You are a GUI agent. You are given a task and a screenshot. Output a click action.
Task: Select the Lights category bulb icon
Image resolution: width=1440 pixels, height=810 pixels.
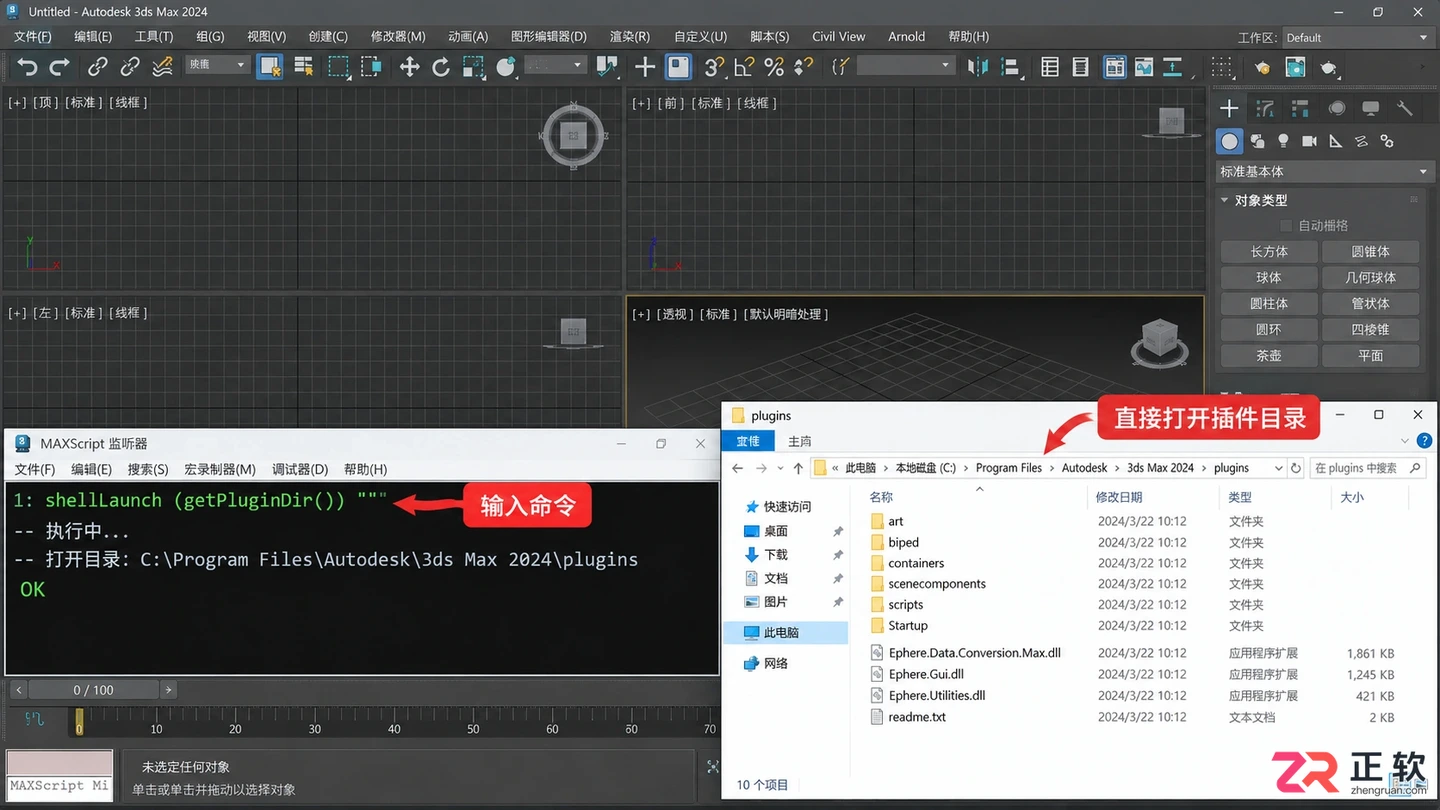point(1283,141)
